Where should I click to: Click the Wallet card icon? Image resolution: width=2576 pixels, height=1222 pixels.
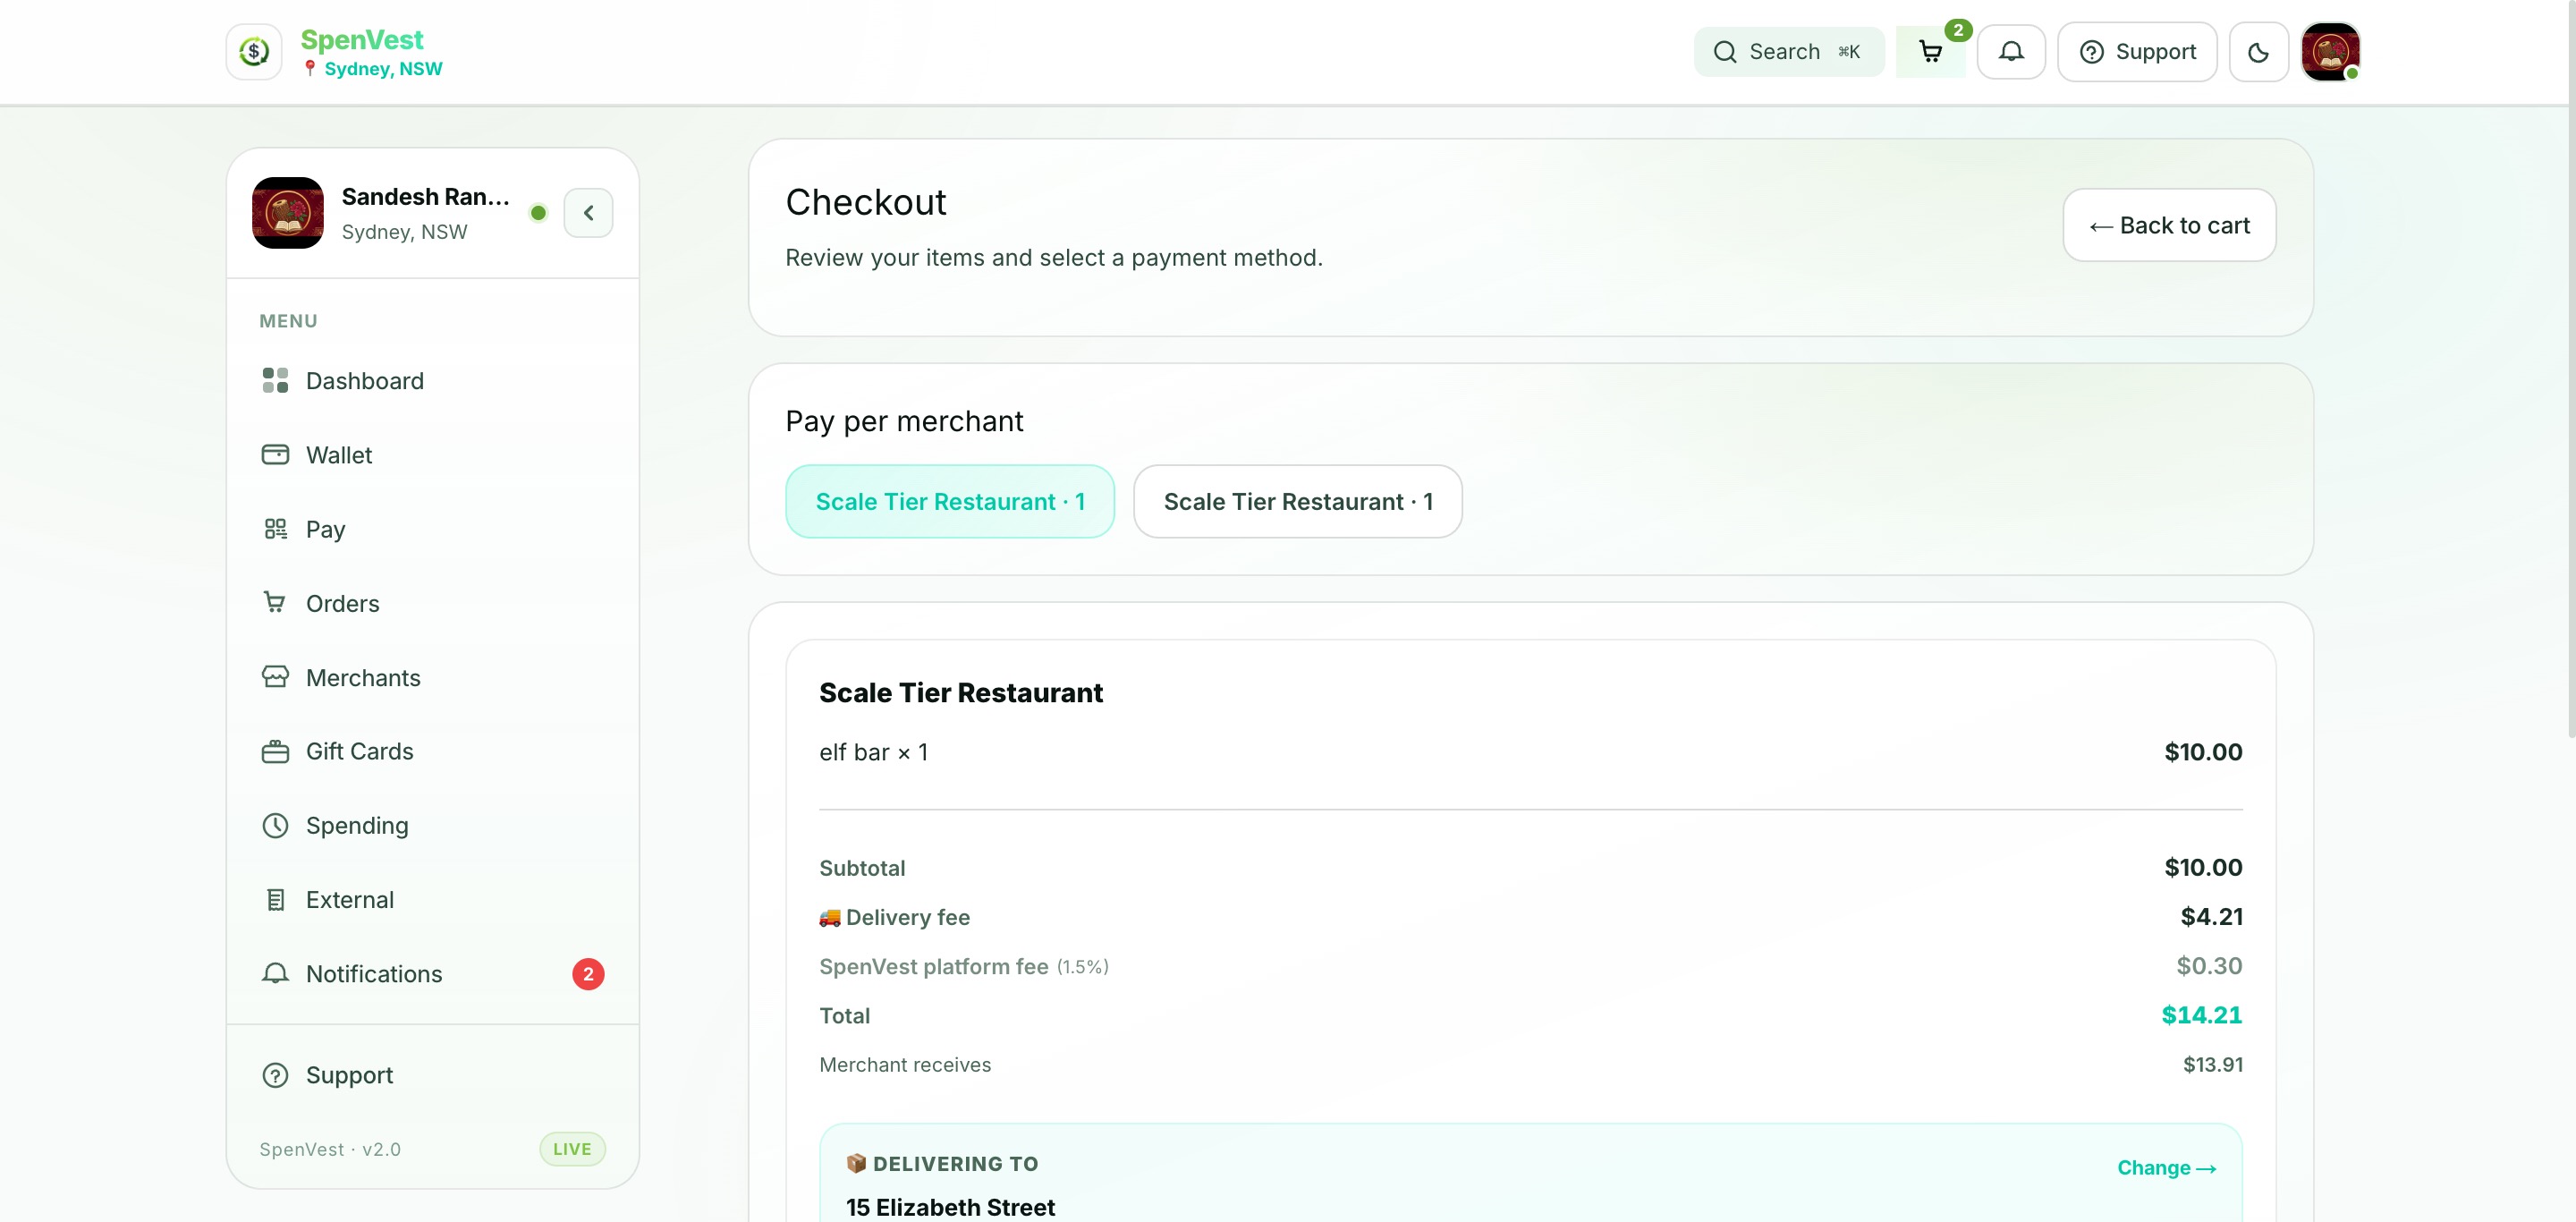pyautogui.click(x=275, y=454)
